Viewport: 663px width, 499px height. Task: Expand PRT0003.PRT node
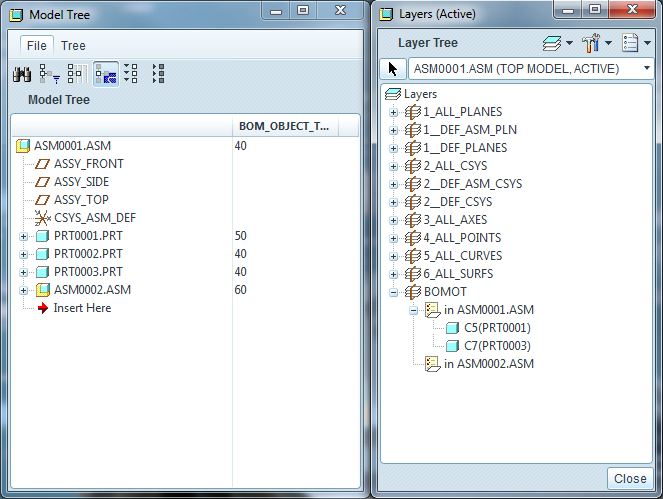24,272
